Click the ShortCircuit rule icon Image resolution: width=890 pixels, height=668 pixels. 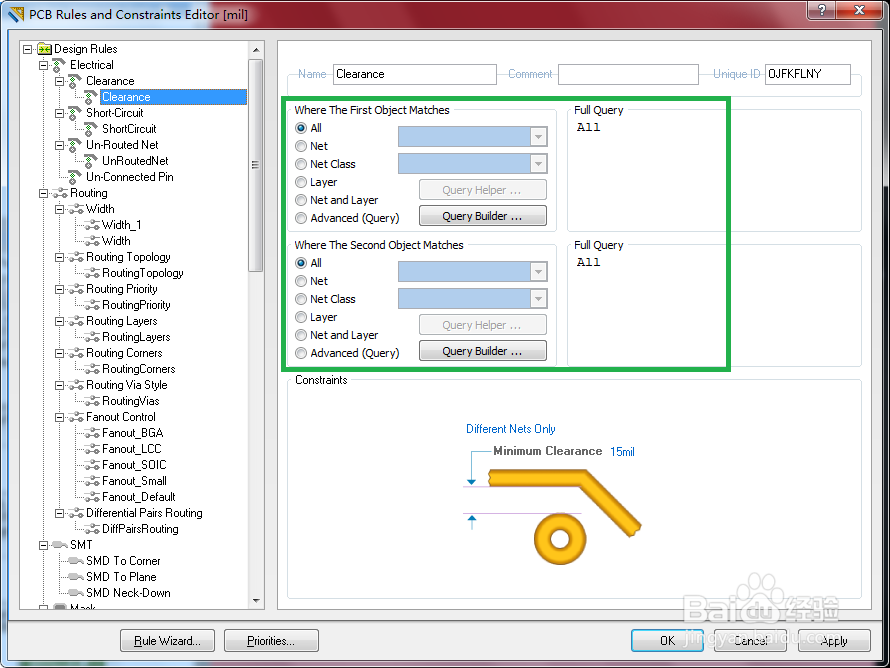coord(91,129)
